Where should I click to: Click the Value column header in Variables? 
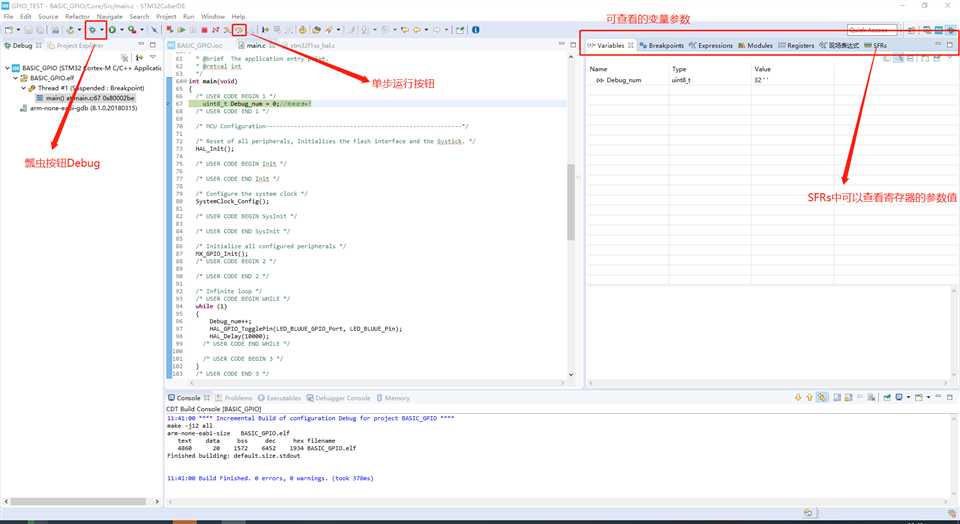(x=762, y=69)
